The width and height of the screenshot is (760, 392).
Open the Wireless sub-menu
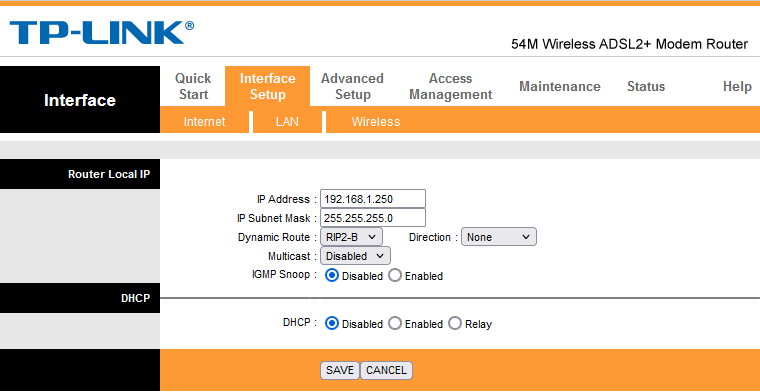[x=376, y=122]
